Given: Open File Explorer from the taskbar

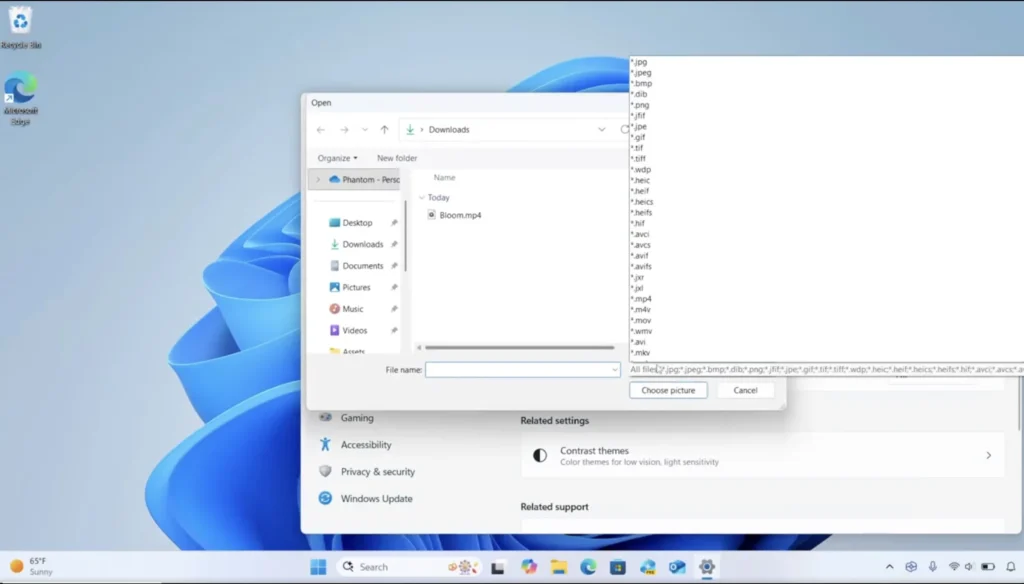Looking at the screenshot, I should 559,567.
